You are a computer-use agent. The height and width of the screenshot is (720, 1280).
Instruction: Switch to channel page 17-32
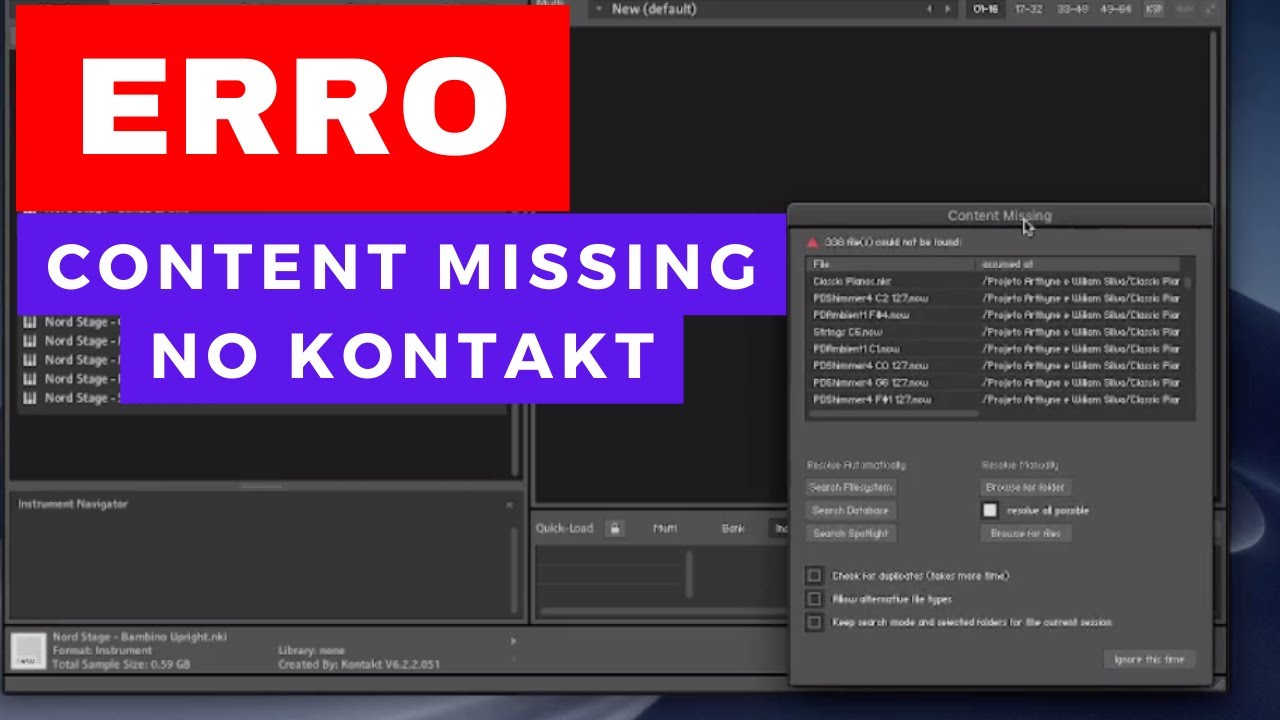[1028, 9]
